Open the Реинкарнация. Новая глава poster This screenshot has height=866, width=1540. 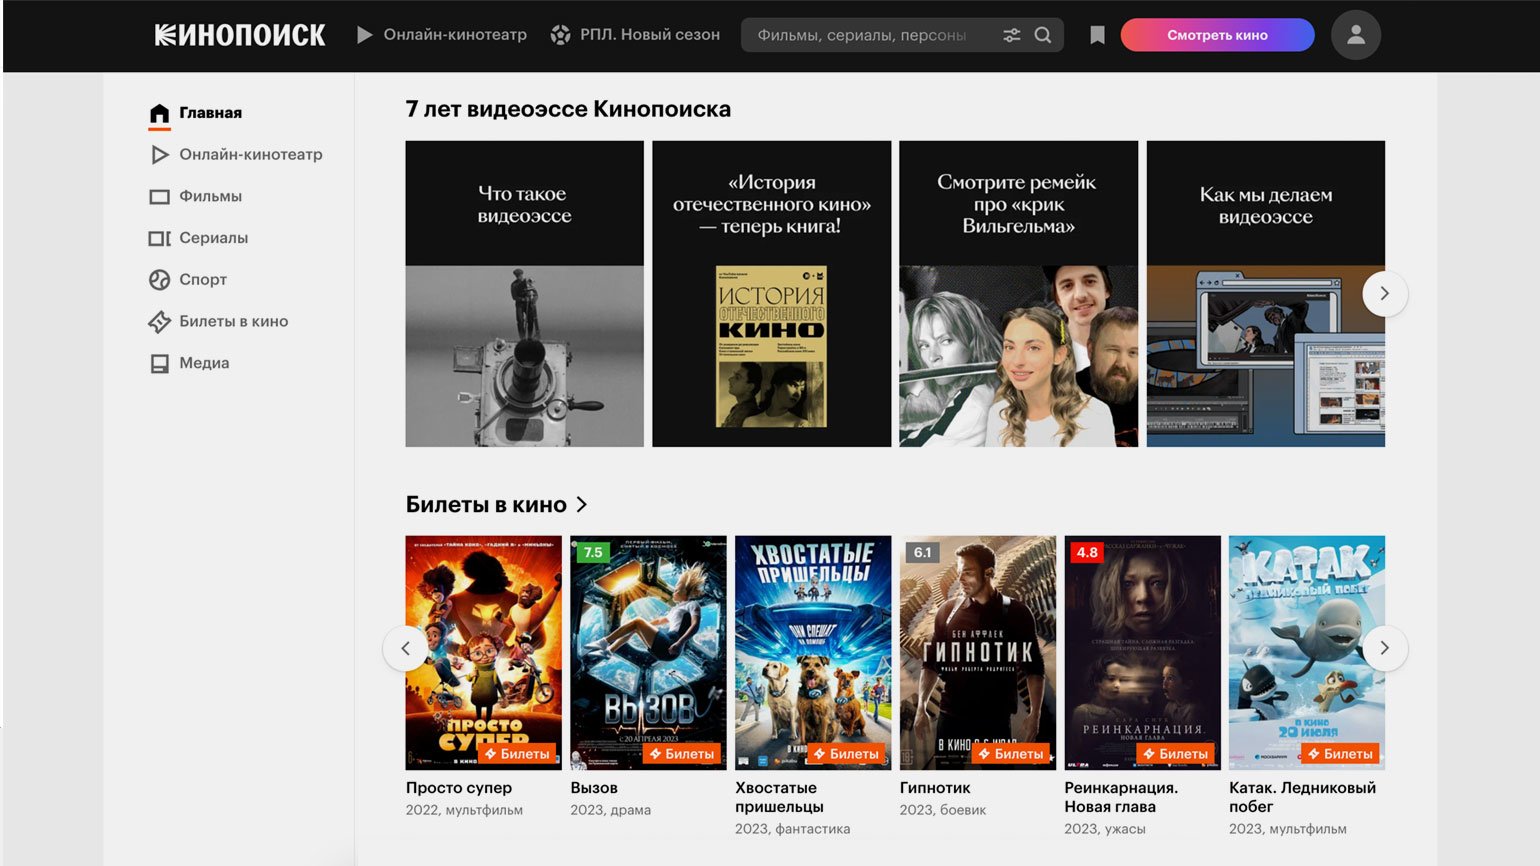pyautogui.click(x=1142, y=652)
